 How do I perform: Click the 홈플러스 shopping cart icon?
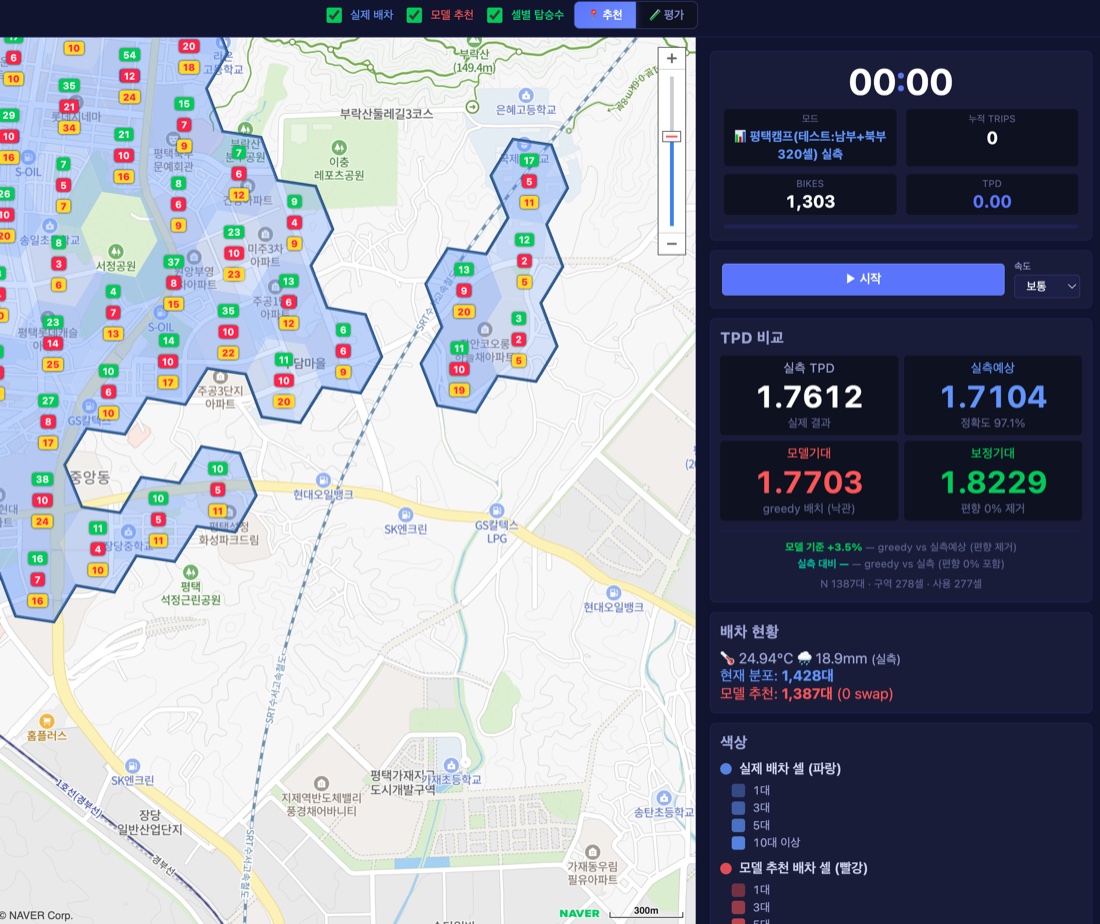[x=46, y=721]
